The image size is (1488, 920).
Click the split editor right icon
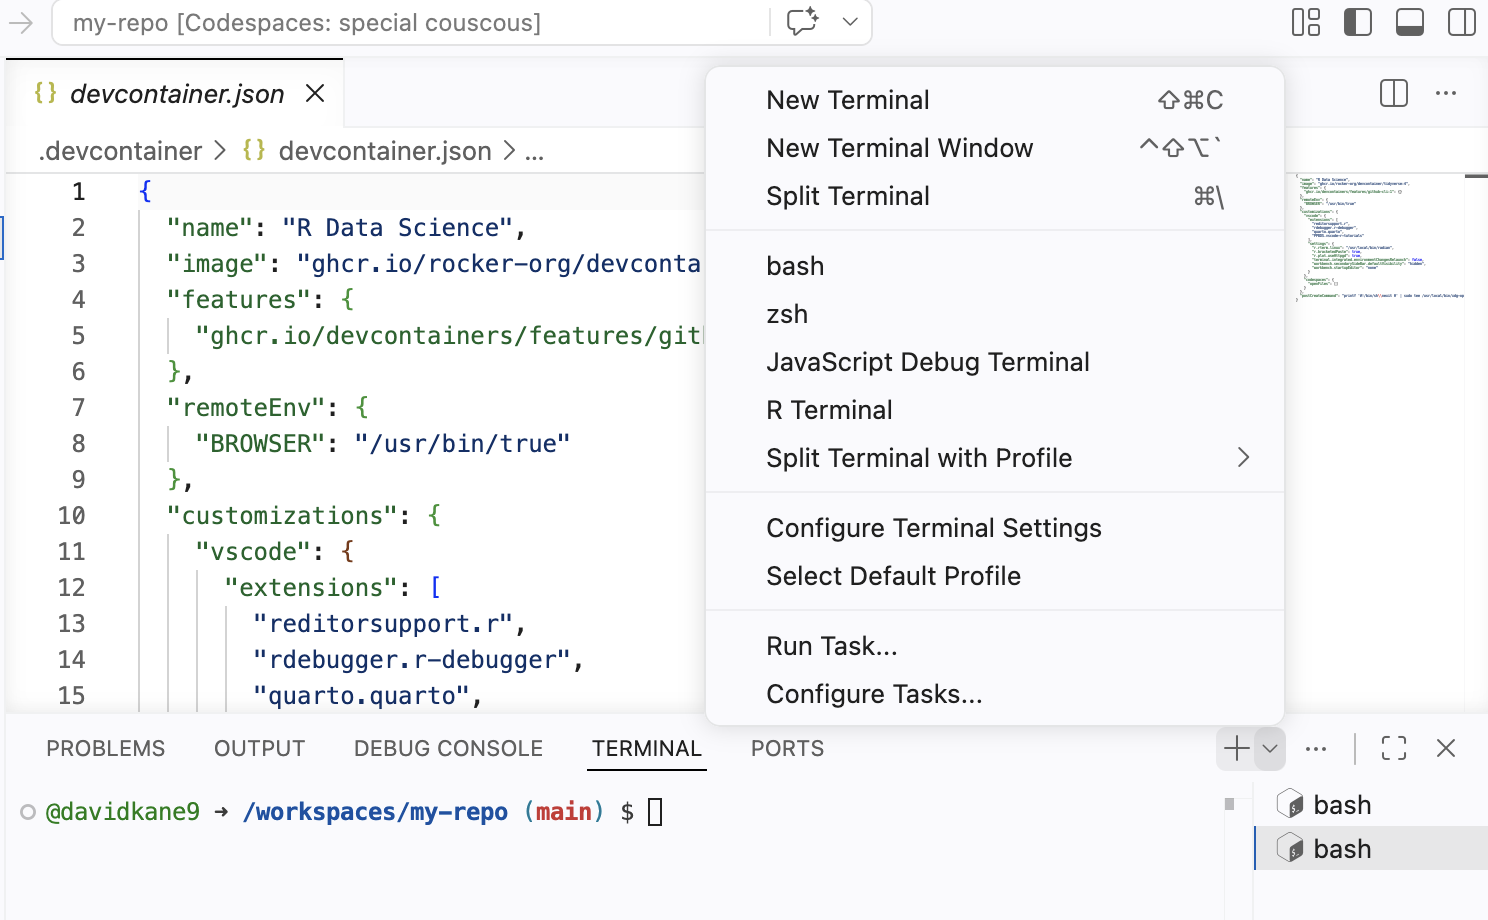1394,93
